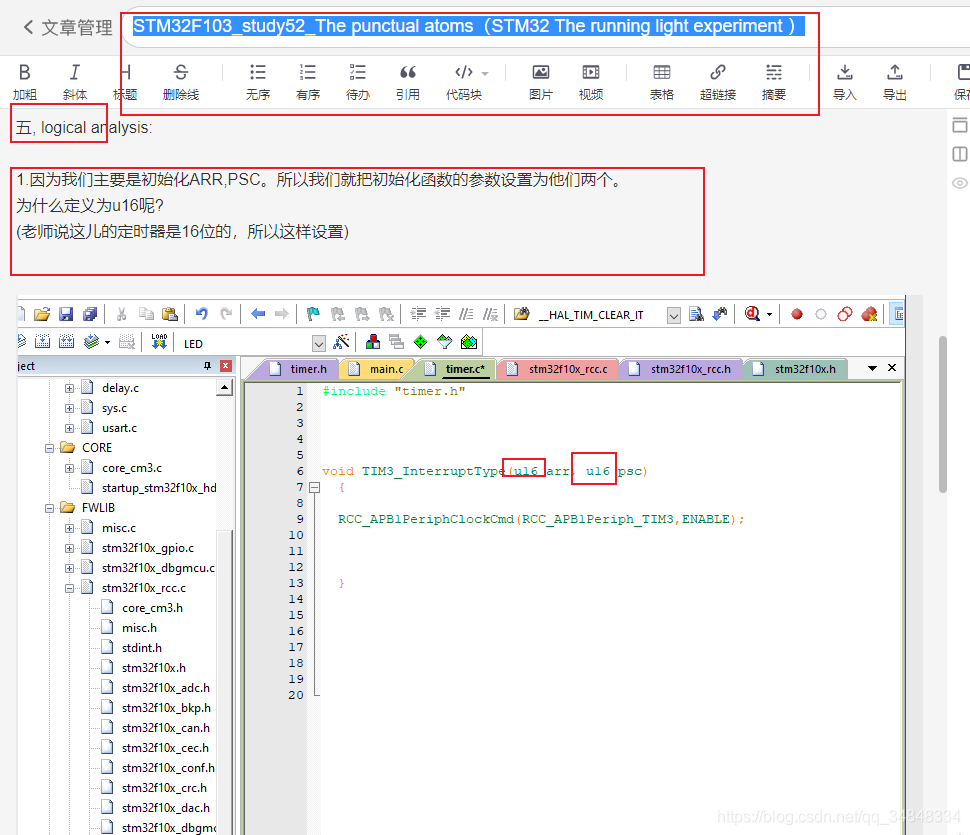Open file icon in Keil toolbar
Viewport: 970px width, 835px height.
41,314
